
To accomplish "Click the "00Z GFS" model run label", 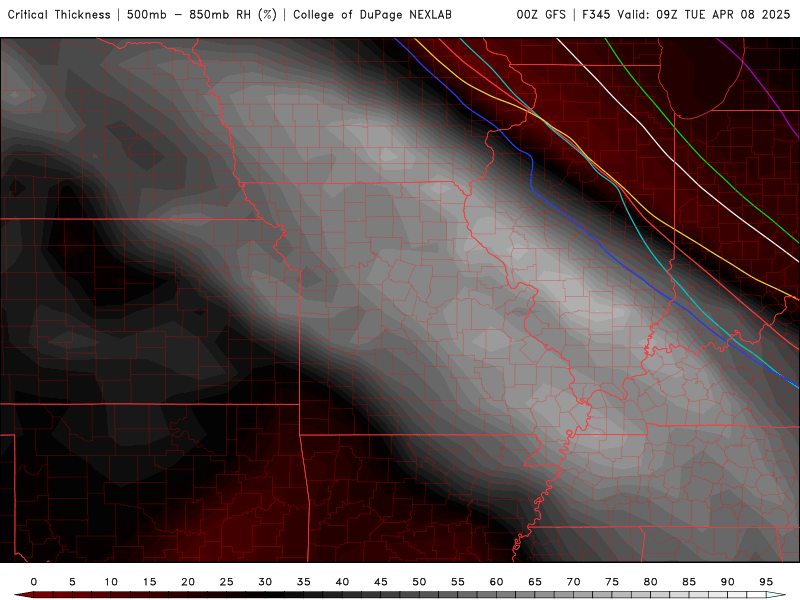I will (541, 15).
